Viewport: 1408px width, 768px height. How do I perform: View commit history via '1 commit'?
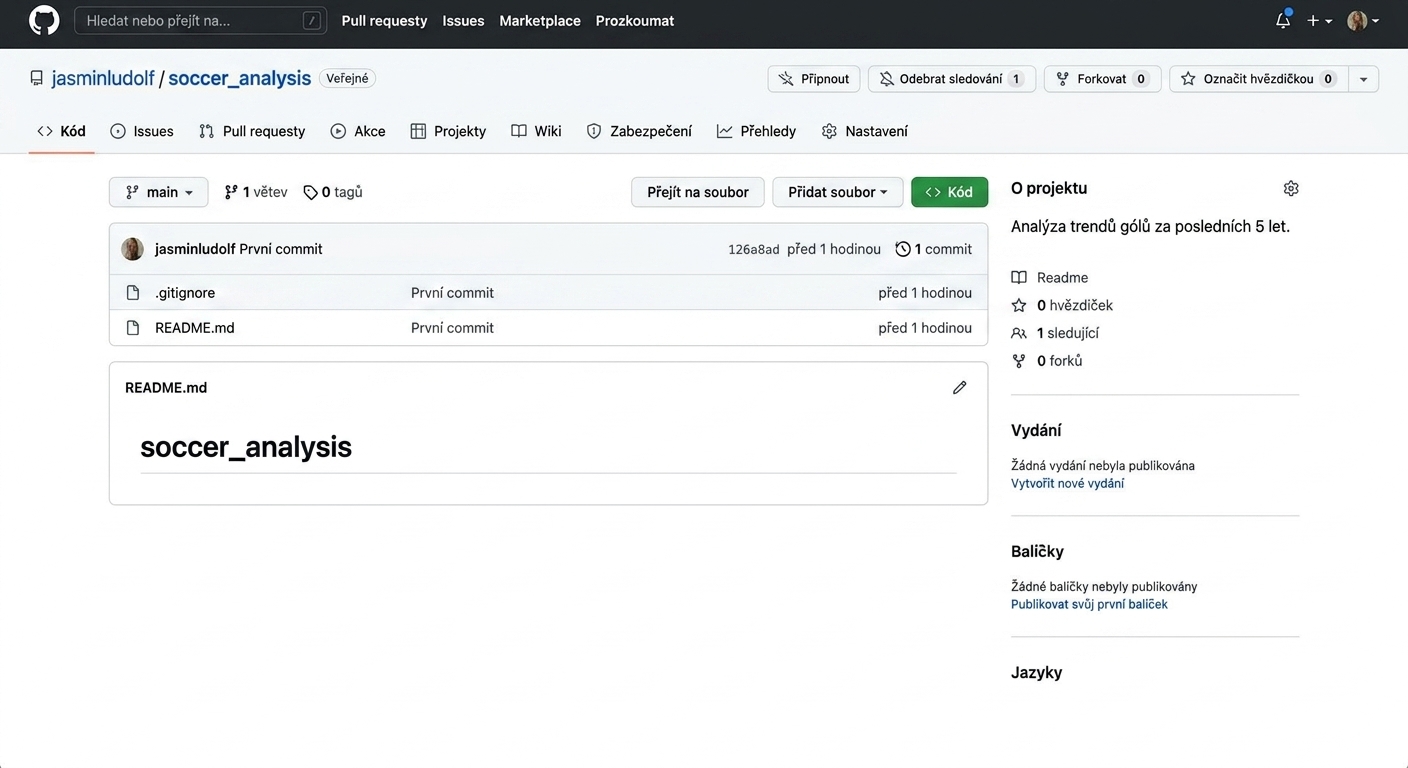point(934,249)
